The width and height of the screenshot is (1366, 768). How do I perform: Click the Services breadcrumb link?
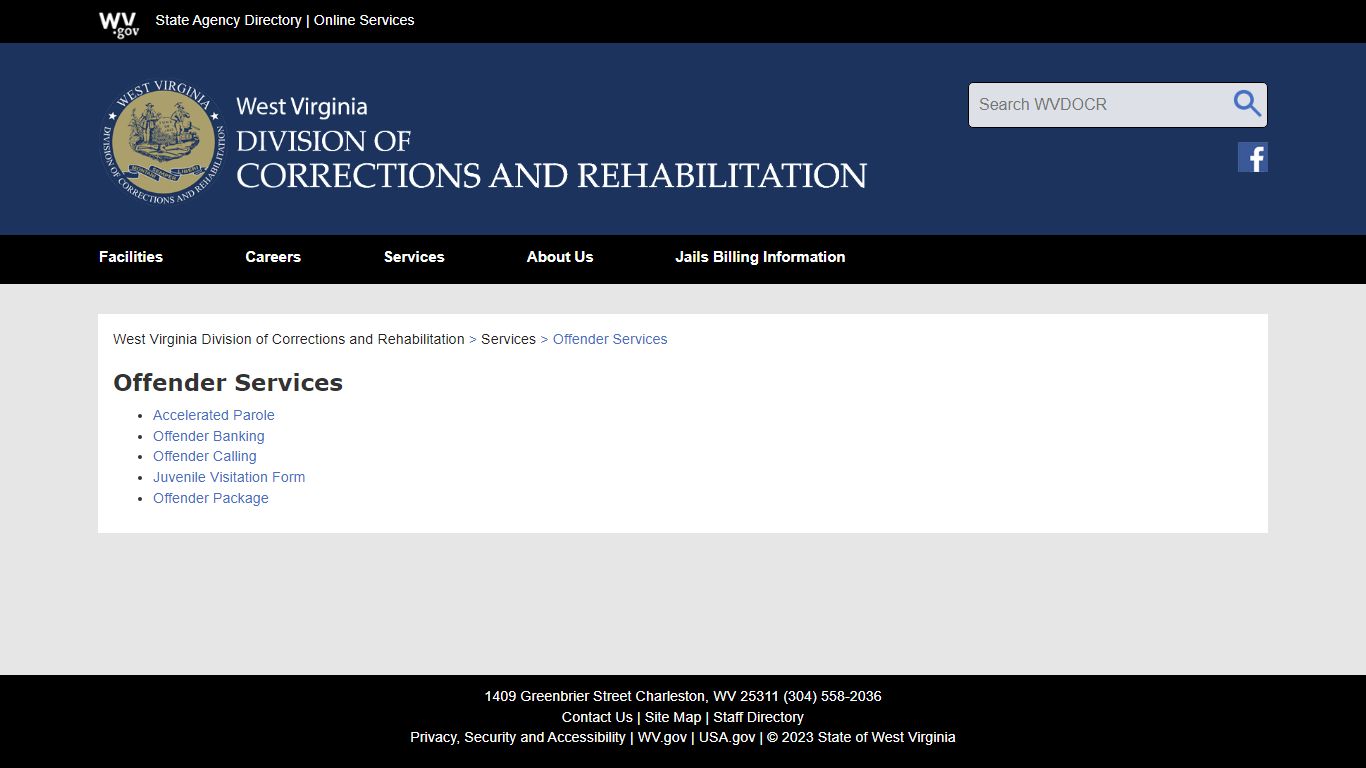pyautogui.click(x=508, y=339)
